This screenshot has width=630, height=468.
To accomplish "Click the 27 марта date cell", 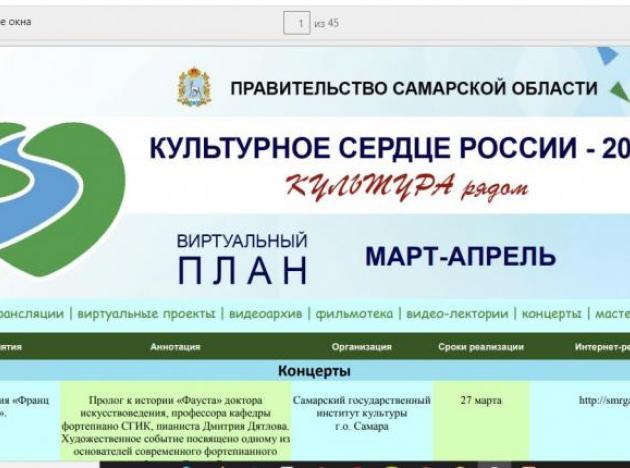I will click(481, 400).
